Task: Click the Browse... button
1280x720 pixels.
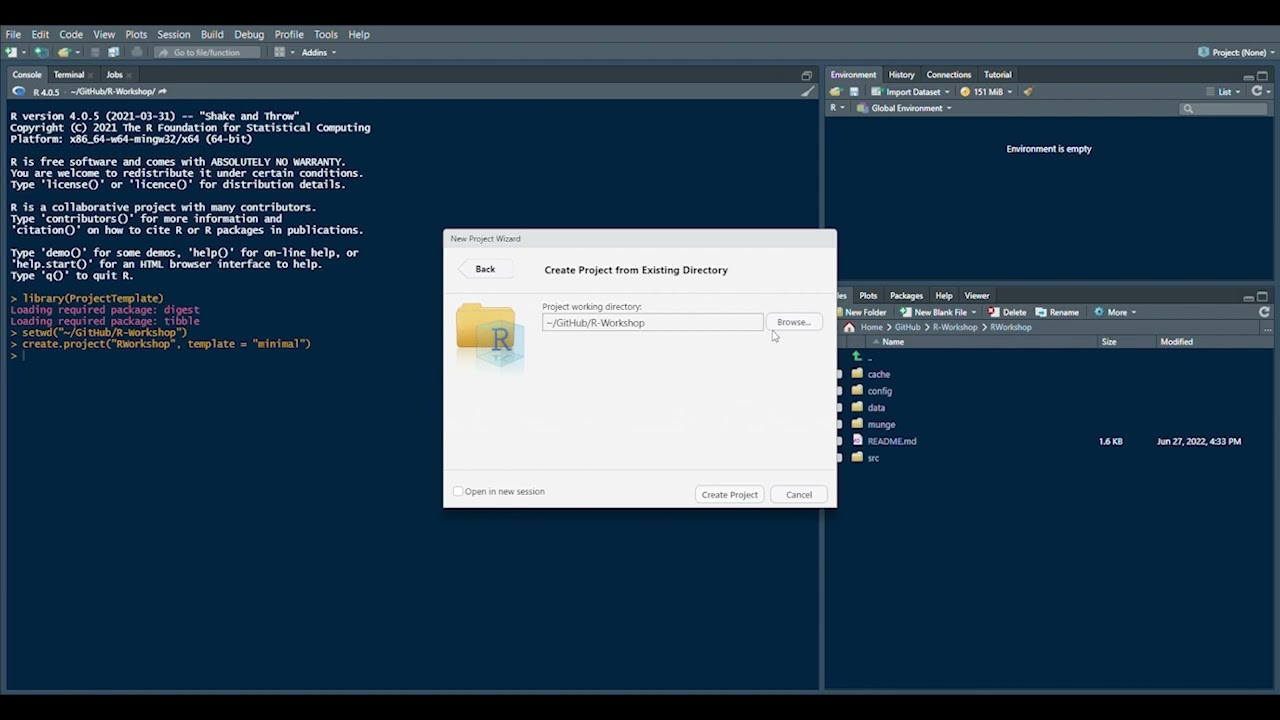Action: click(794, 322)
